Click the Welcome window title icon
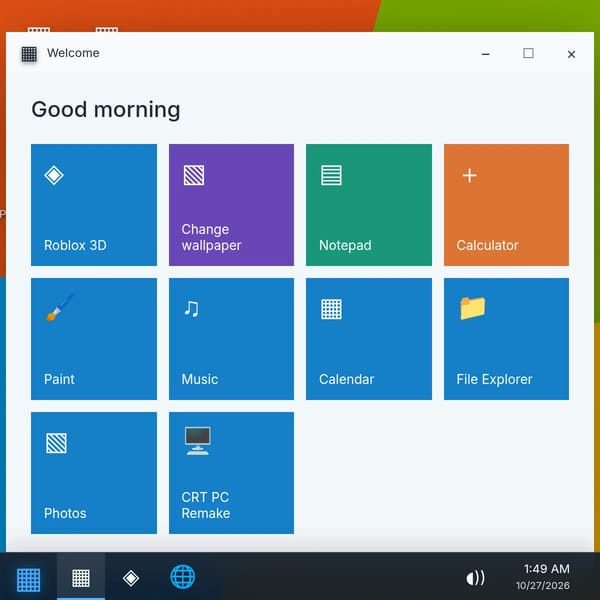600x600 pixels. pyautogui.click(x=29, y=54)
